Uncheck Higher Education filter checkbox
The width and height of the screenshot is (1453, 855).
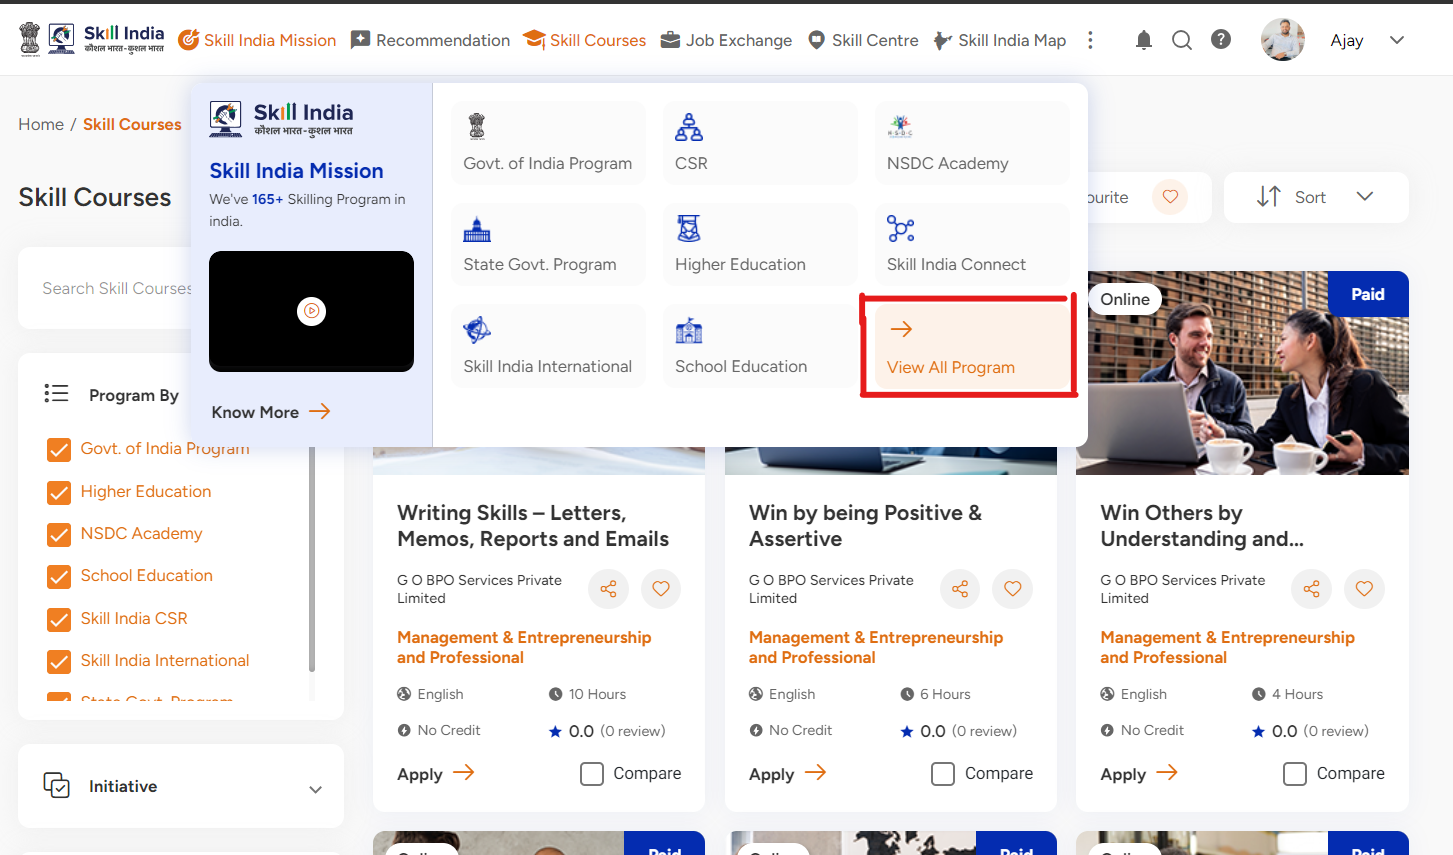[59, 492]
